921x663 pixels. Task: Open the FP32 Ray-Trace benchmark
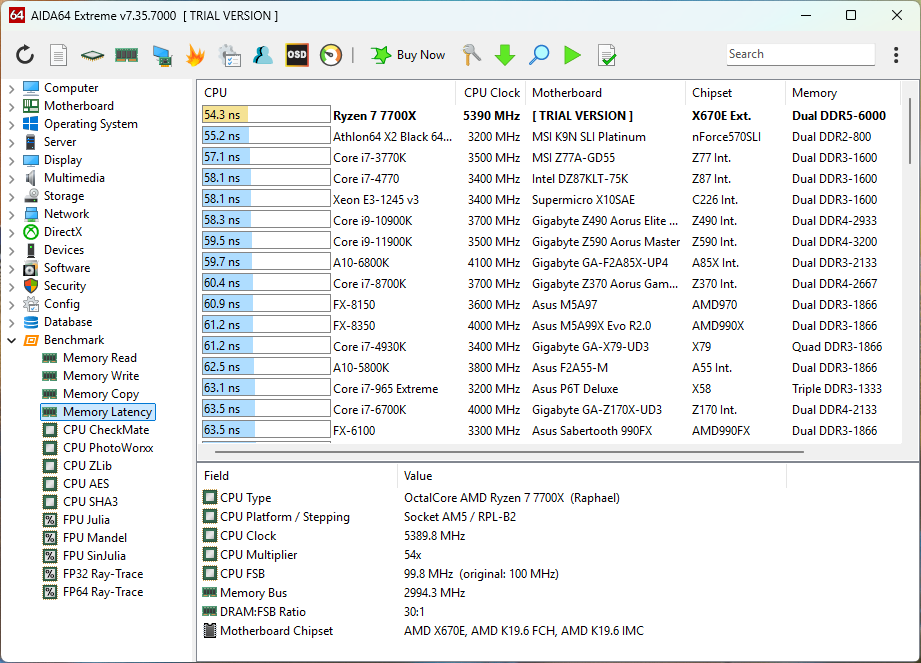click(103, 574)
